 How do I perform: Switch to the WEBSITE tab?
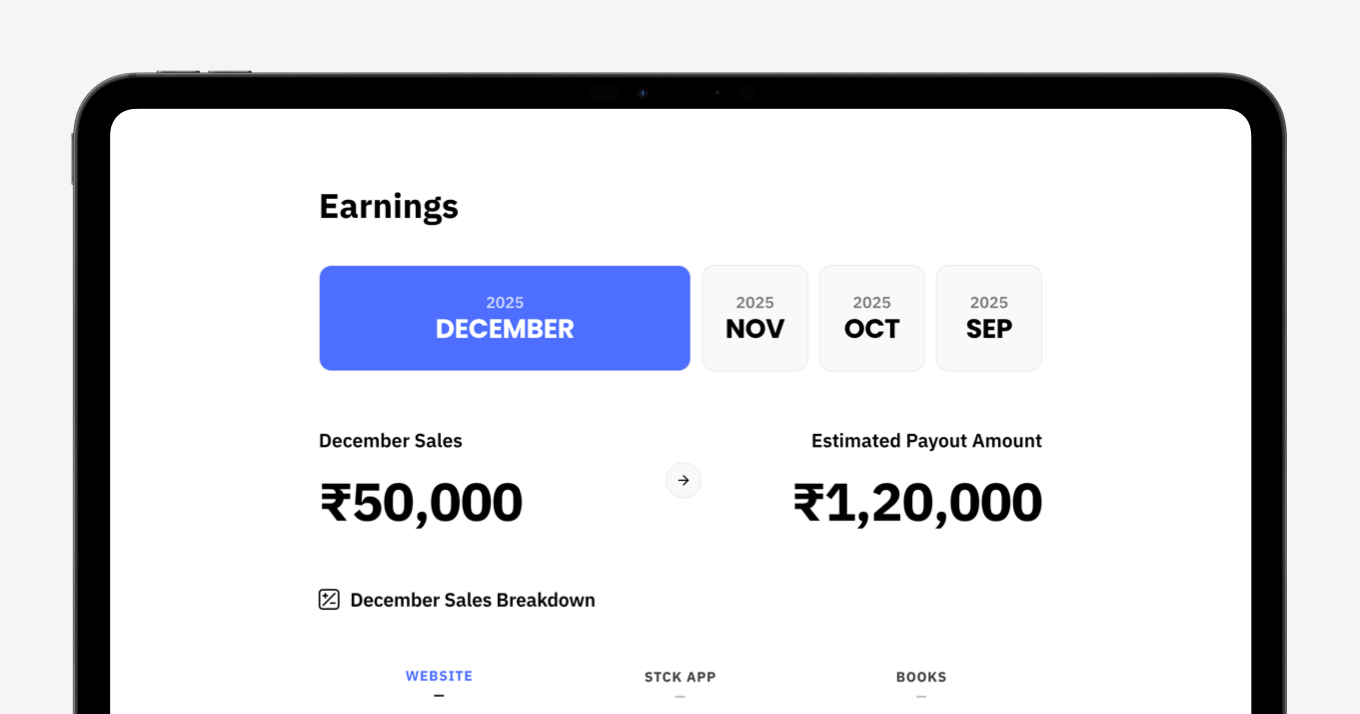click(439, 676)
